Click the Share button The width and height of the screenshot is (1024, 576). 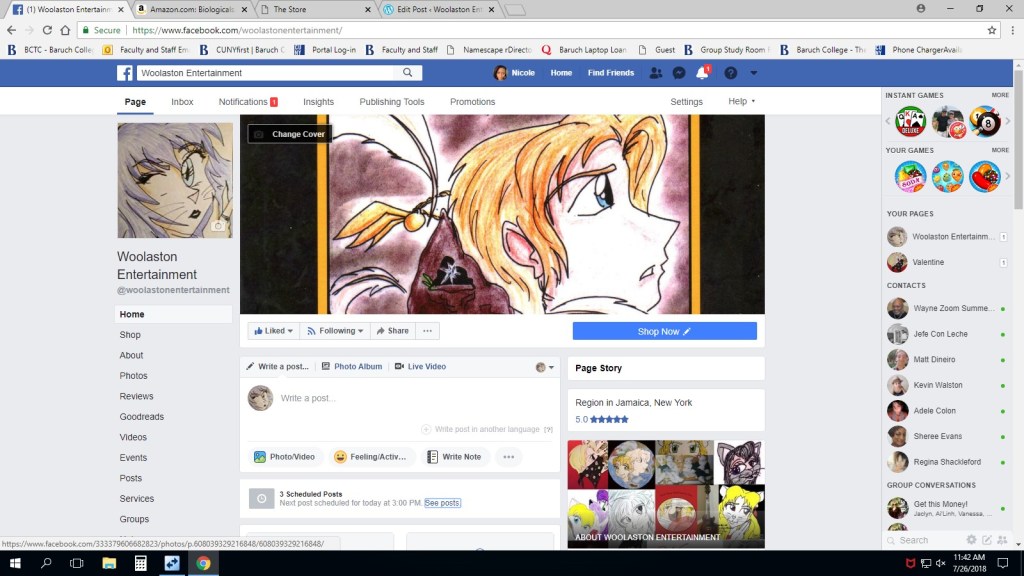pos(392,331)
